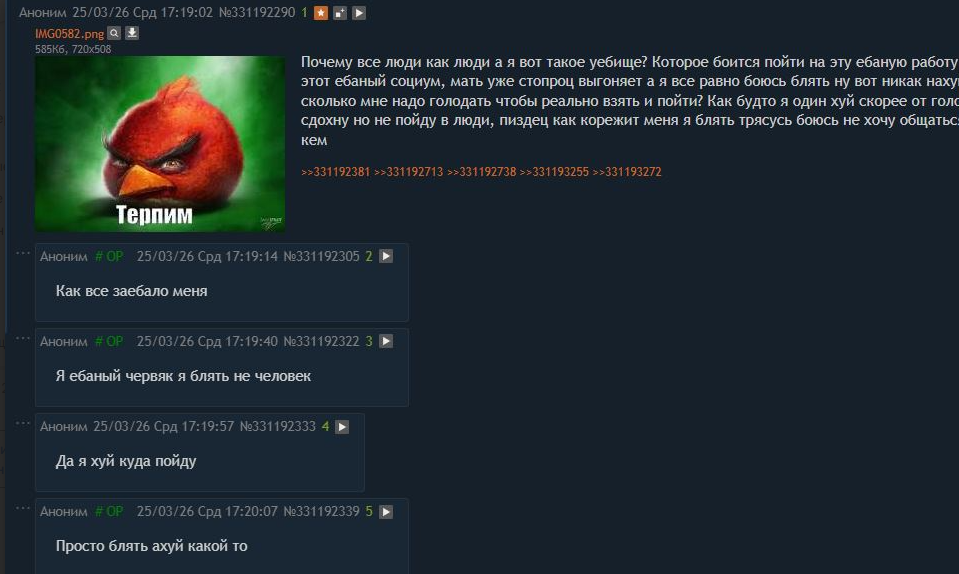Click the arrow icon on post №331192339

(x=386, y=512)
